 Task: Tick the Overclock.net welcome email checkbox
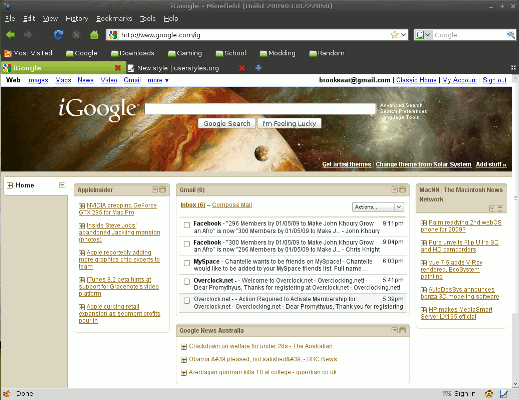[187, 282]
